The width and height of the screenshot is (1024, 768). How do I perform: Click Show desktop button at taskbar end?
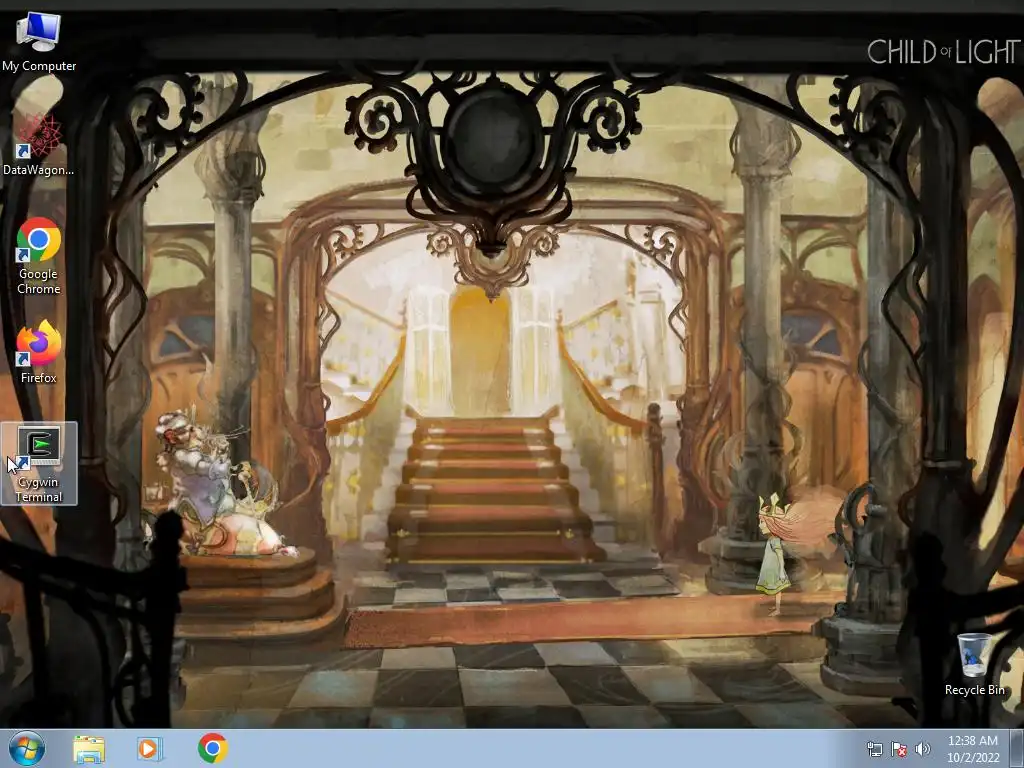[1017, 749]
